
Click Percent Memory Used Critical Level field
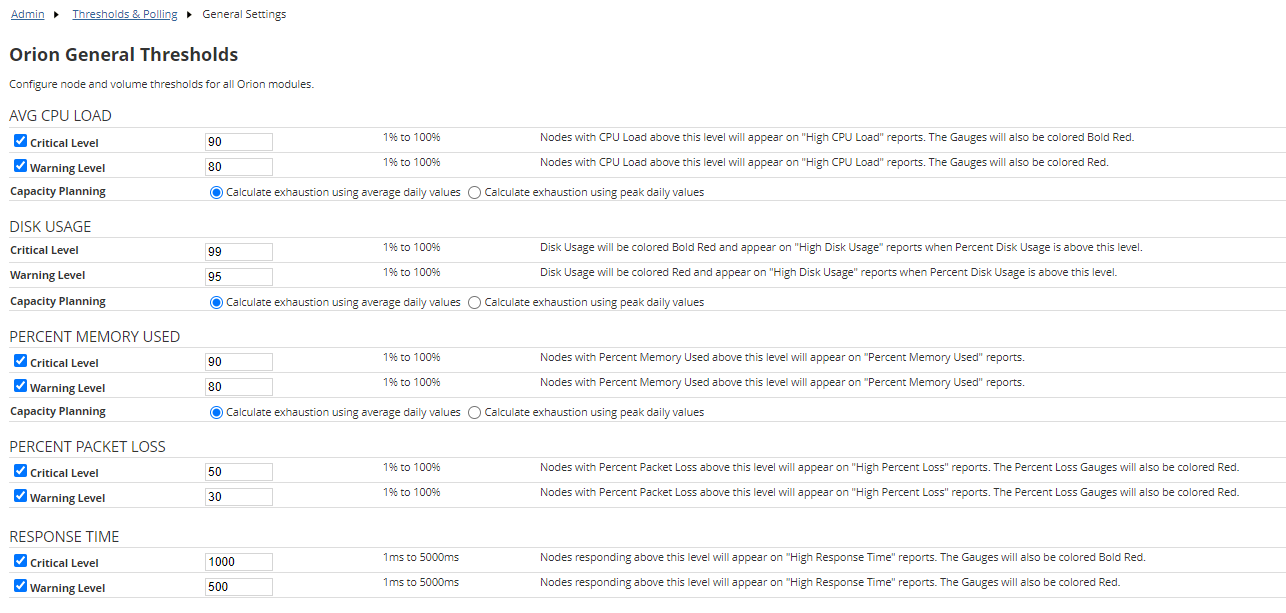click(x=239, y=362)
